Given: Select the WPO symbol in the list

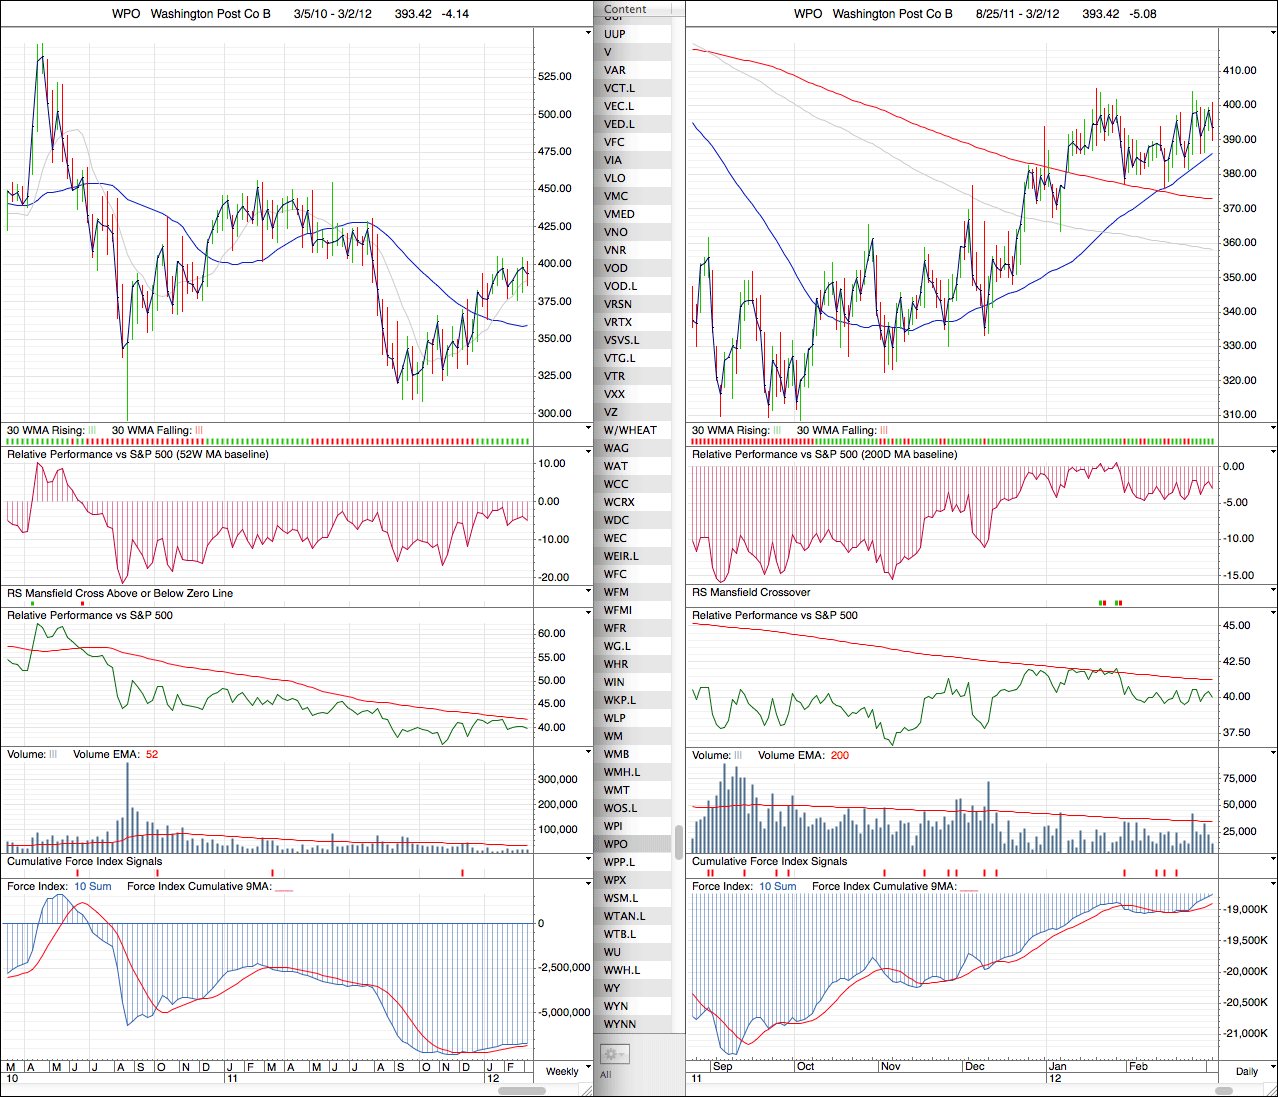Looking at the screenshot, I should click(616, 844).
